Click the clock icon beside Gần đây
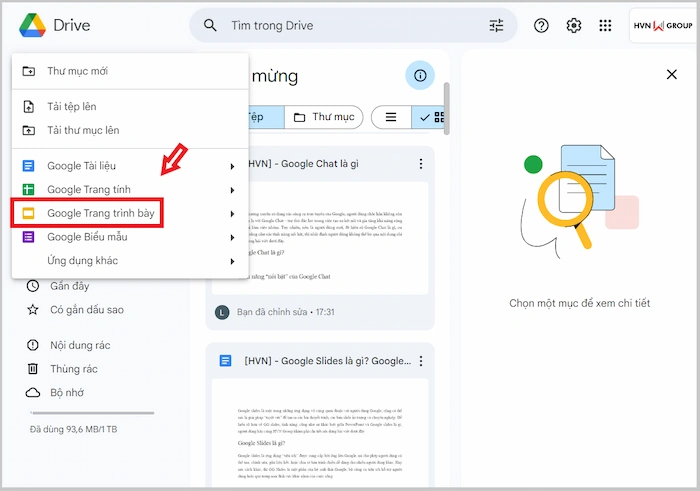 coord(33,286)
